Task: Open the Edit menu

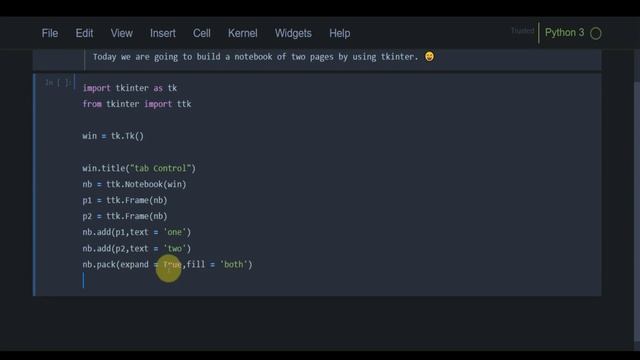Action: (84, 33)
